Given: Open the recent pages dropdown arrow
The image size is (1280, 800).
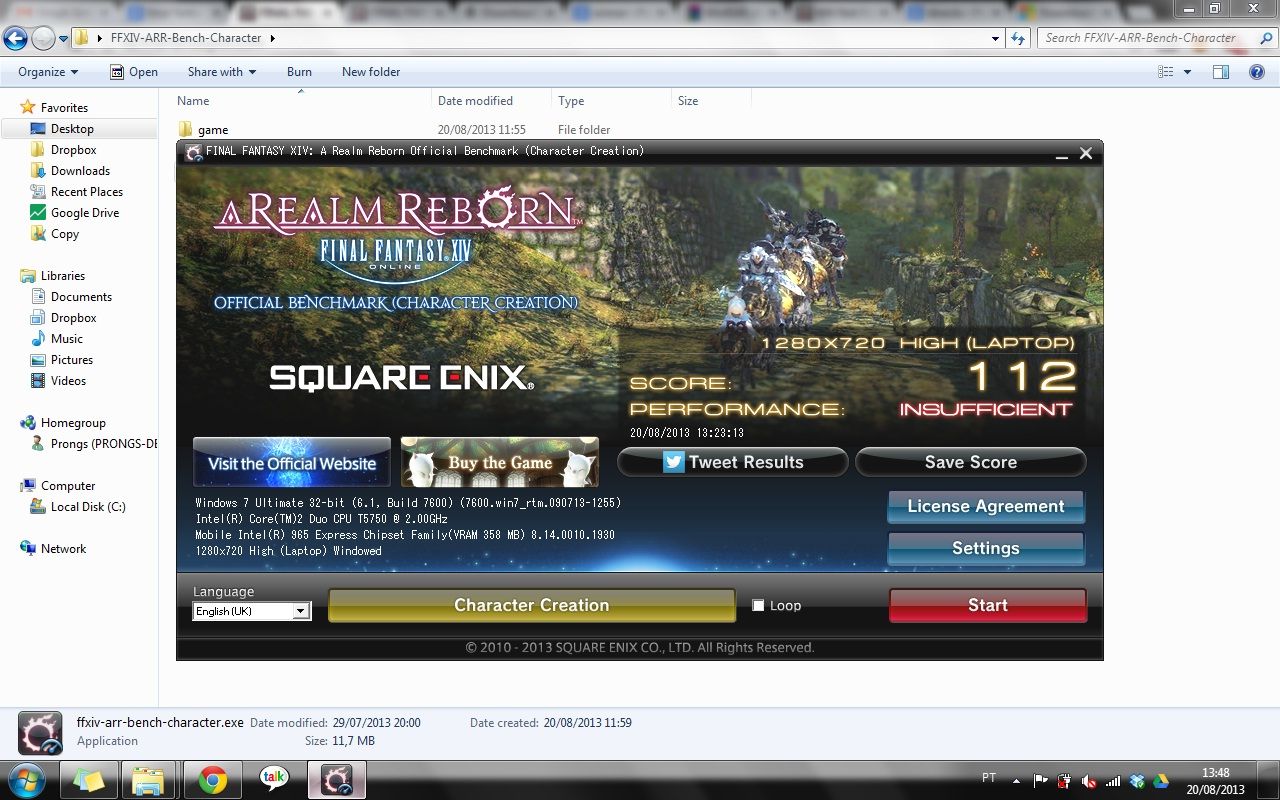Looking at the screenshot, I should (x=64, y=39).
